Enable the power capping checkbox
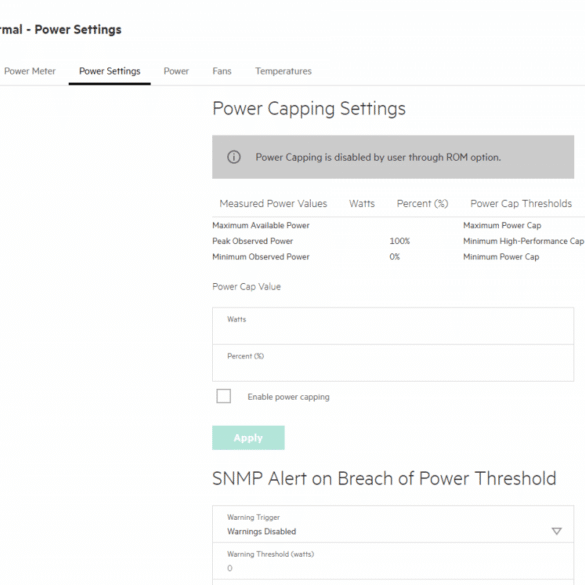Image resolution: width=585 pixels, height=585 pixels. [223, 396]
